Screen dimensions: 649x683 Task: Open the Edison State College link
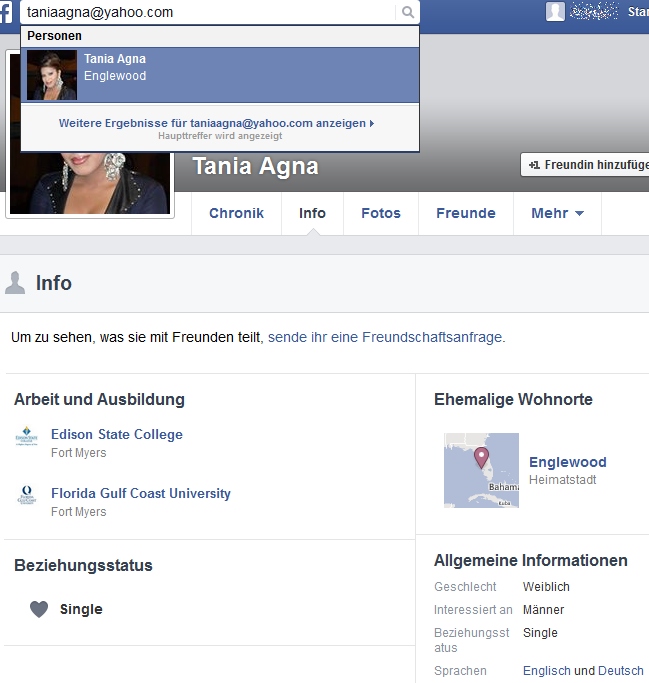[x=117, y=434]
